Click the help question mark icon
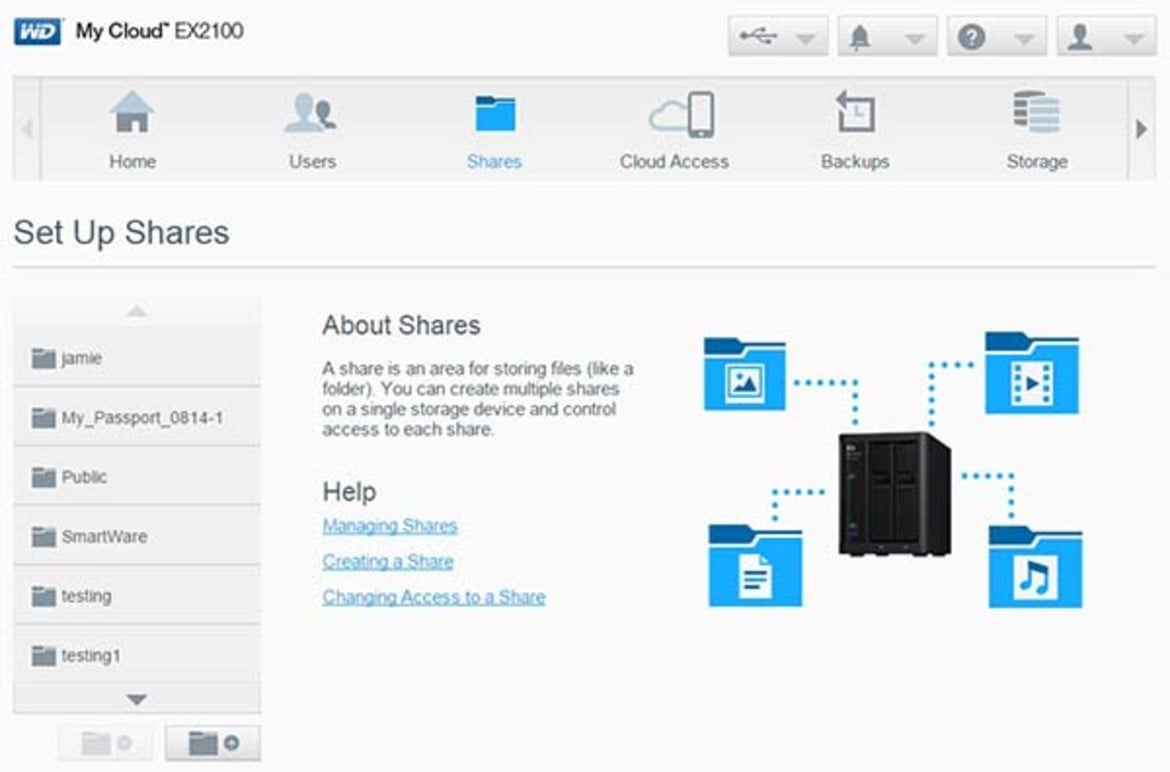 click(971, 37)
